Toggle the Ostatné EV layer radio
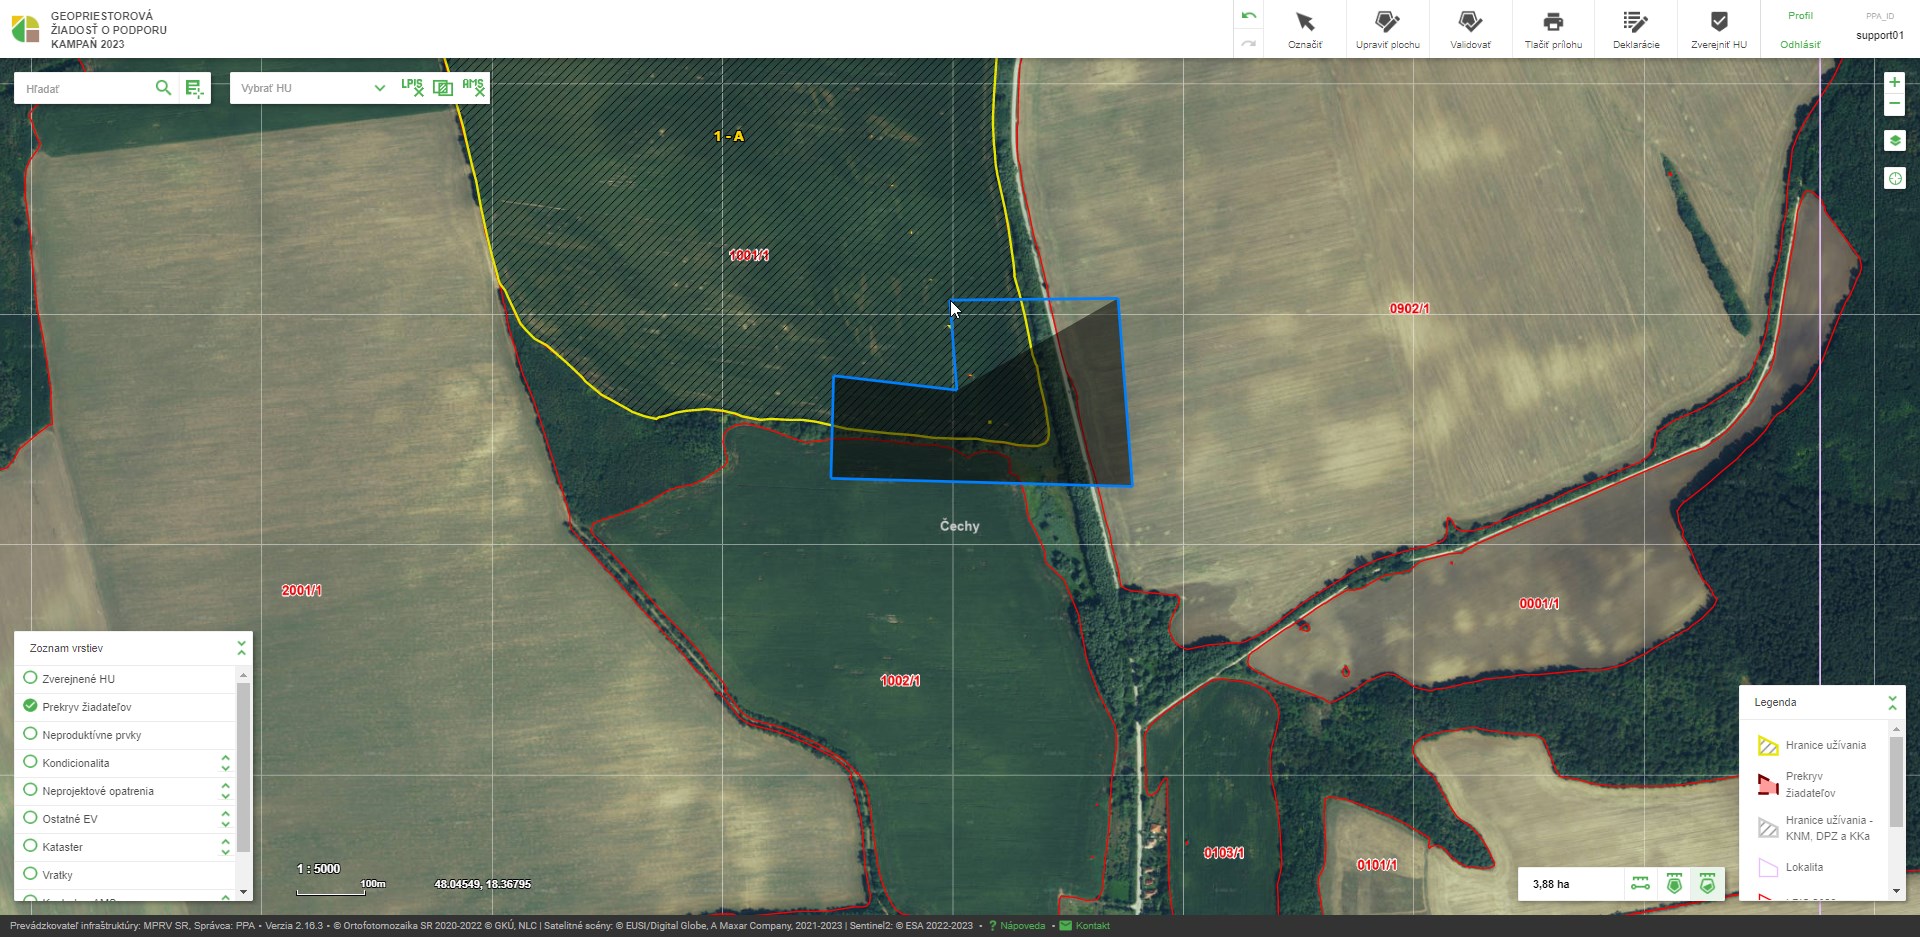 click(x=30, y=818)
